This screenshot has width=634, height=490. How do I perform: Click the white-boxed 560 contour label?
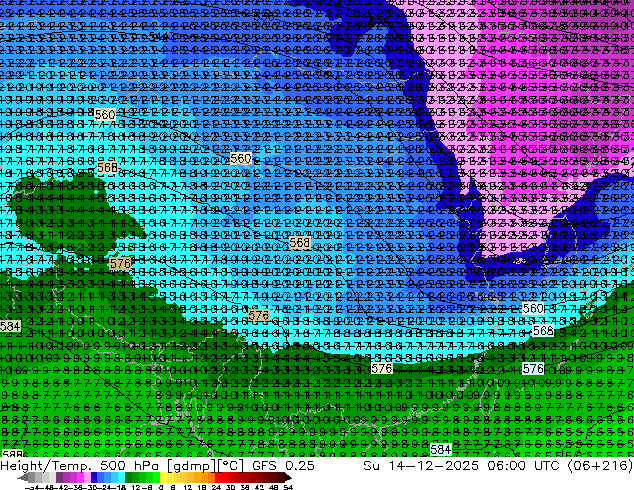pos(533,309)
